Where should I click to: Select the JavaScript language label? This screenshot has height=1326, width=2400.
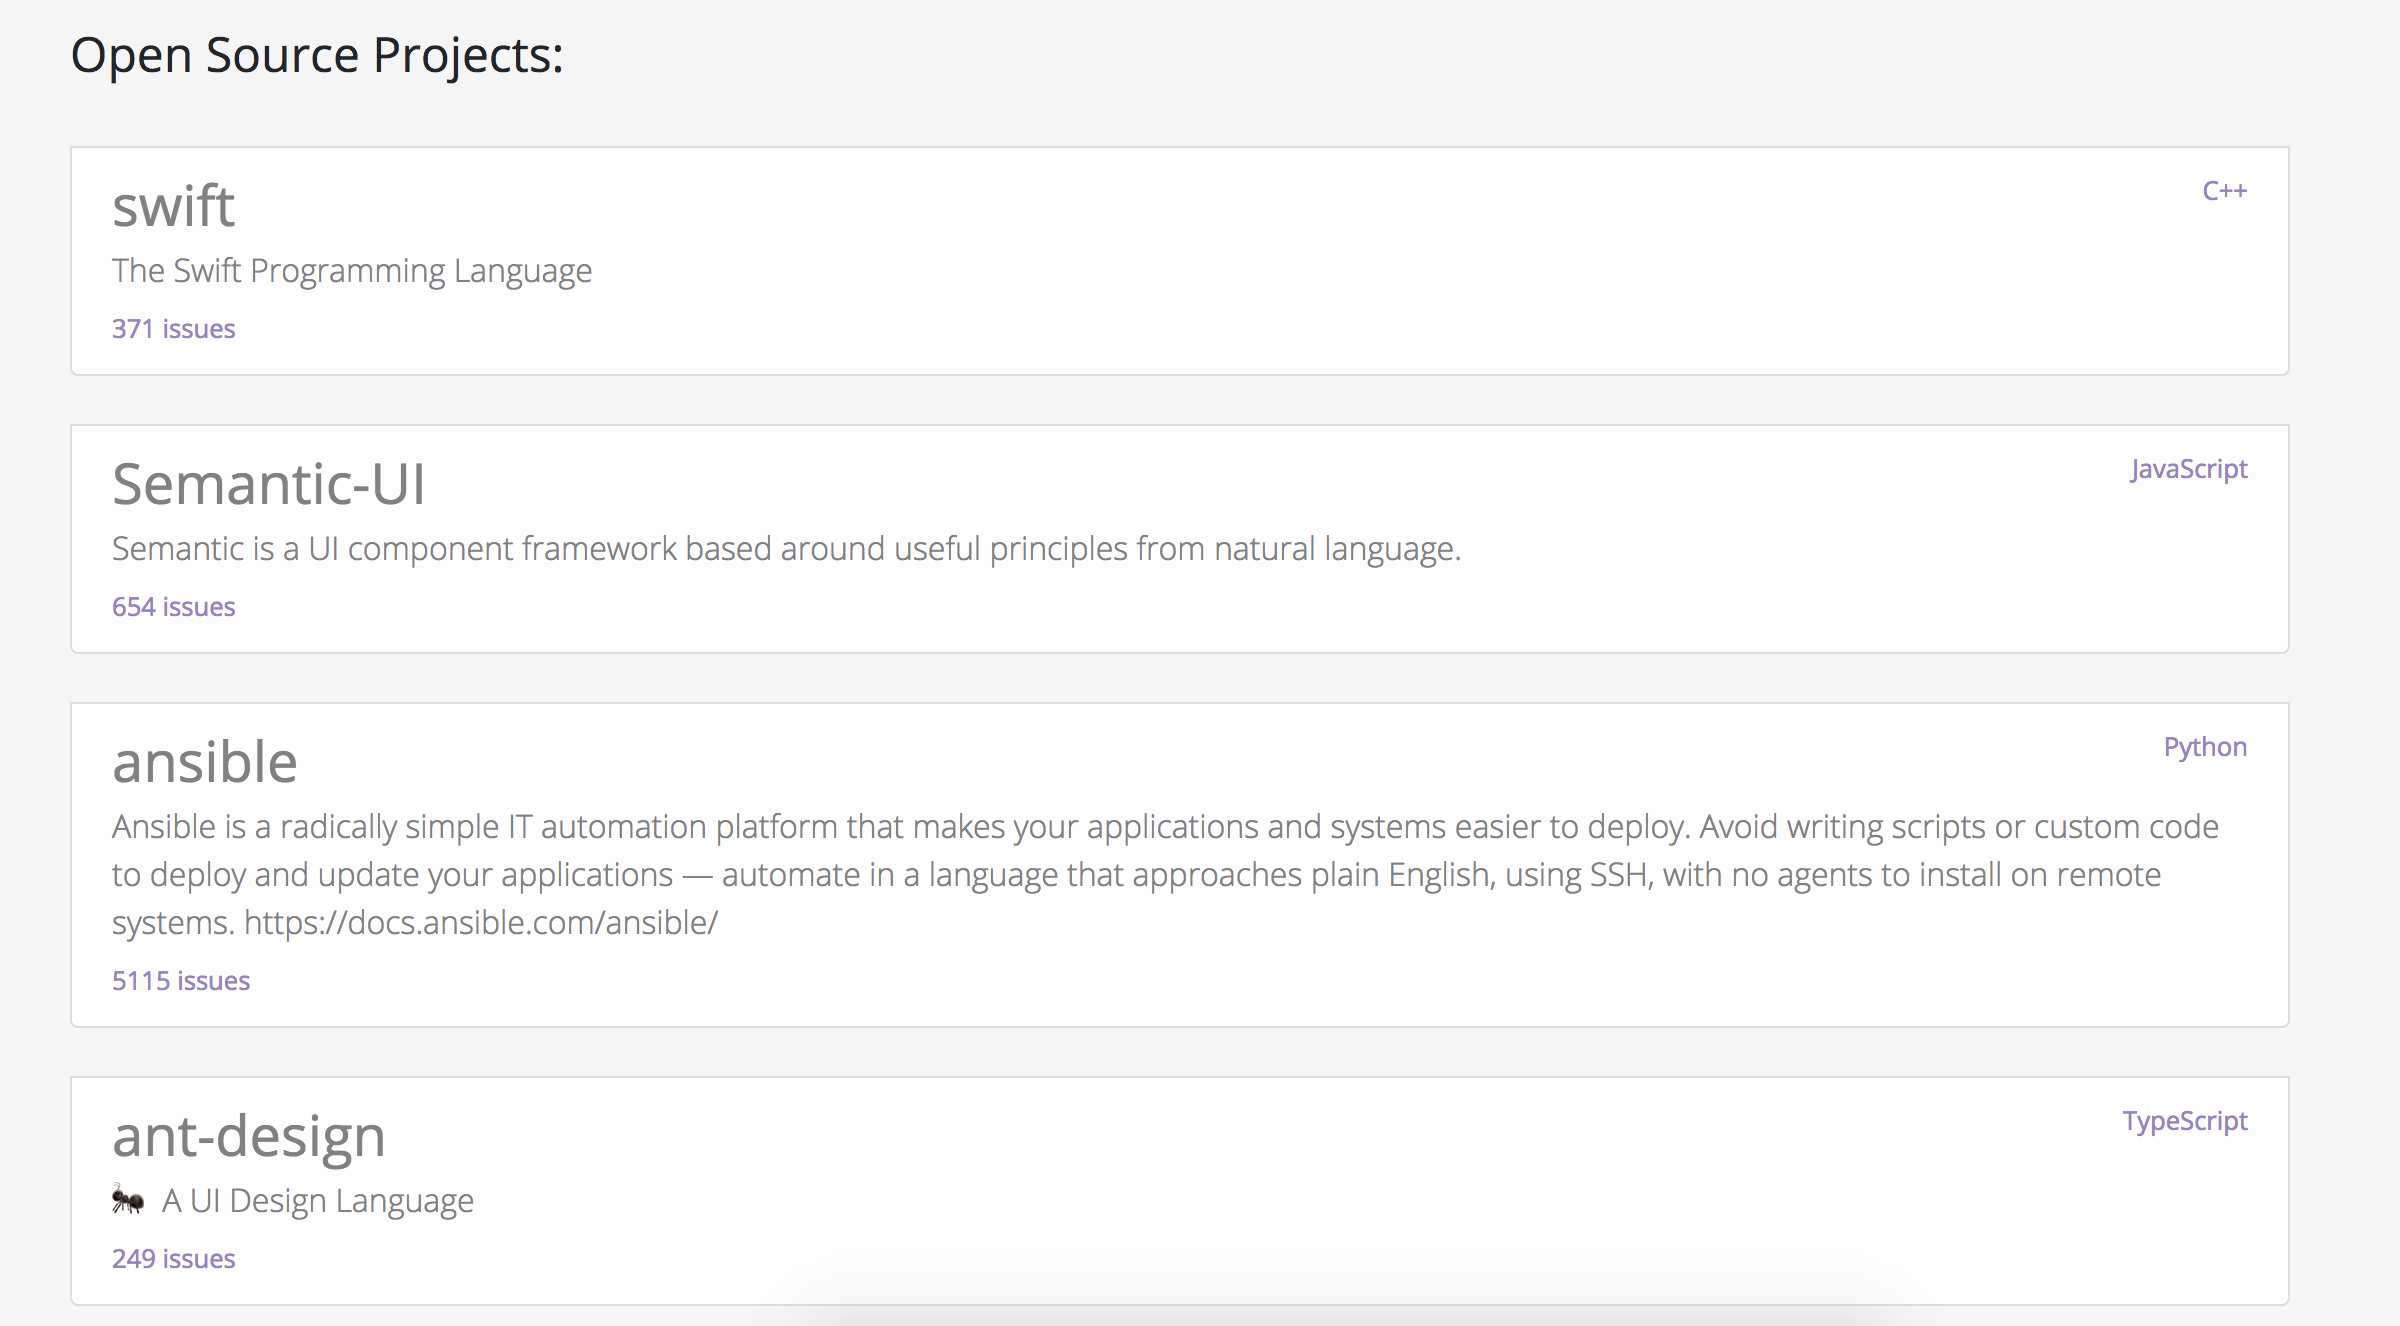click(2188, 469)
